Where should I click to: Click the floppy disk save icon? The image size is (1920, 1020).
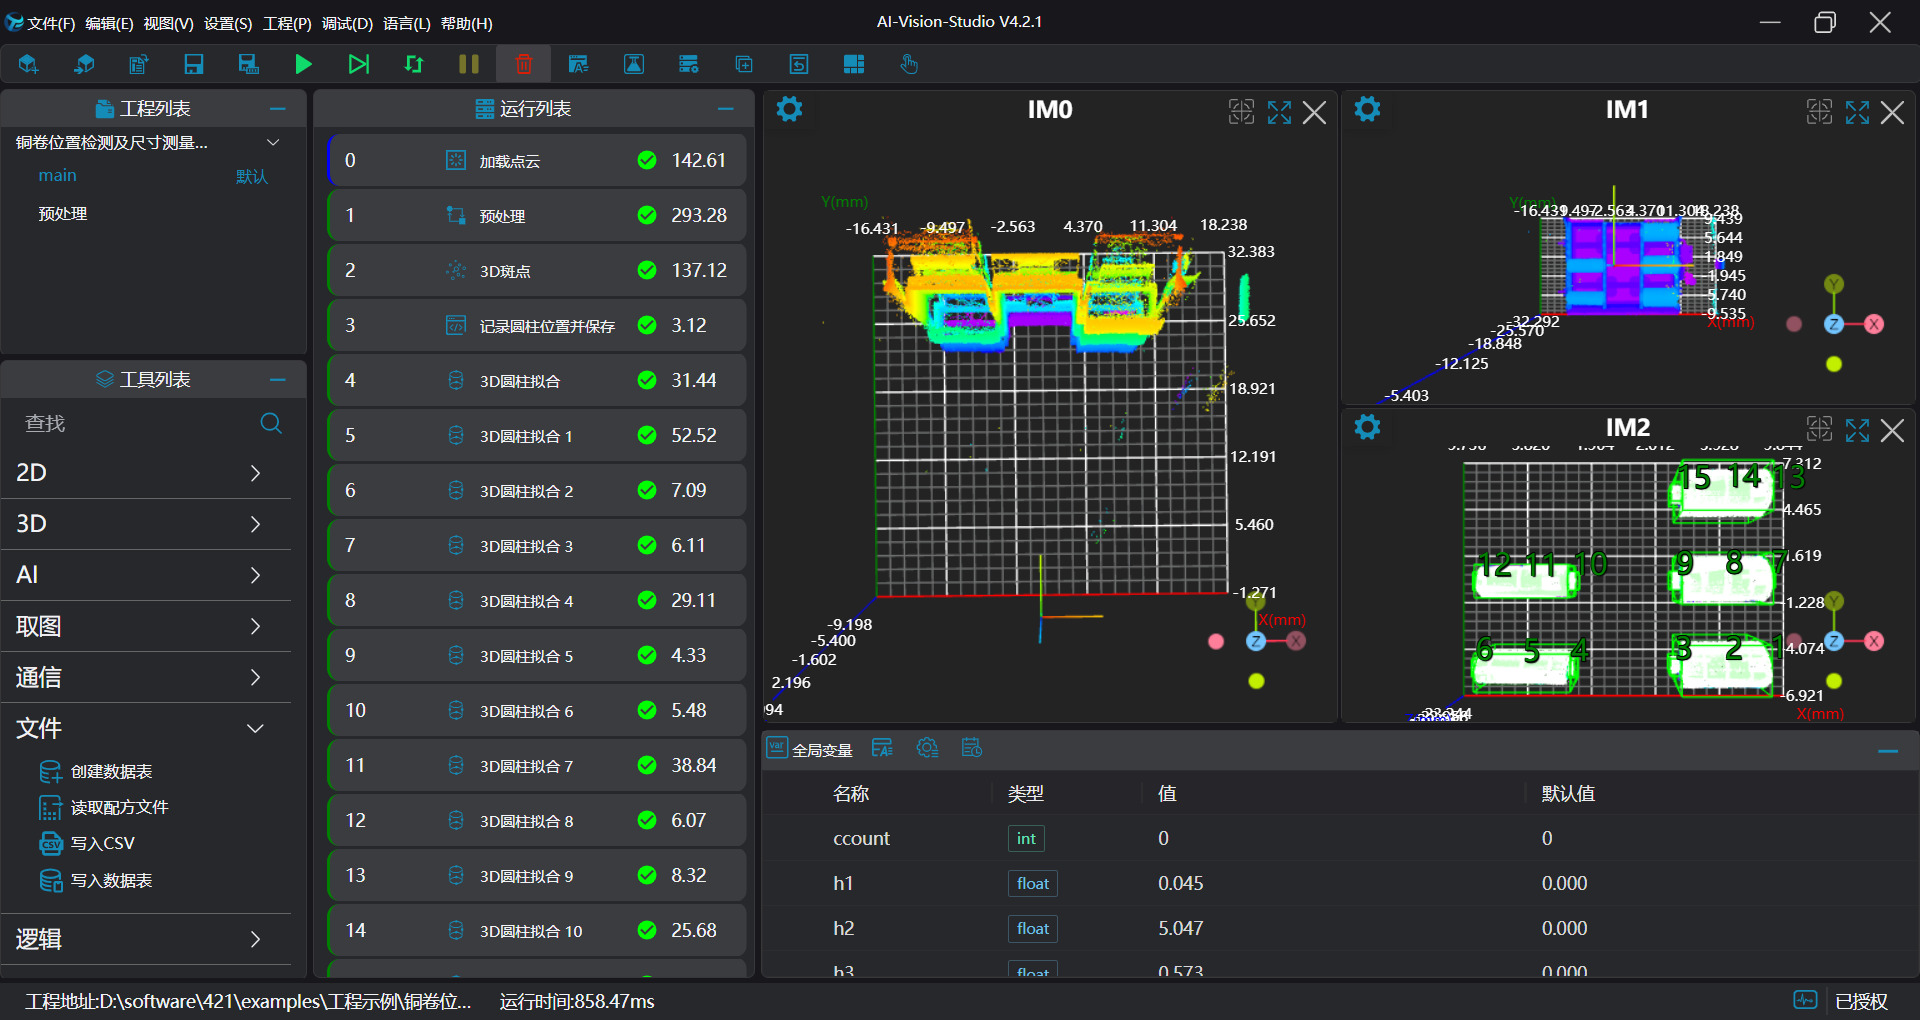pyautogui.click(x=193, y=65)
